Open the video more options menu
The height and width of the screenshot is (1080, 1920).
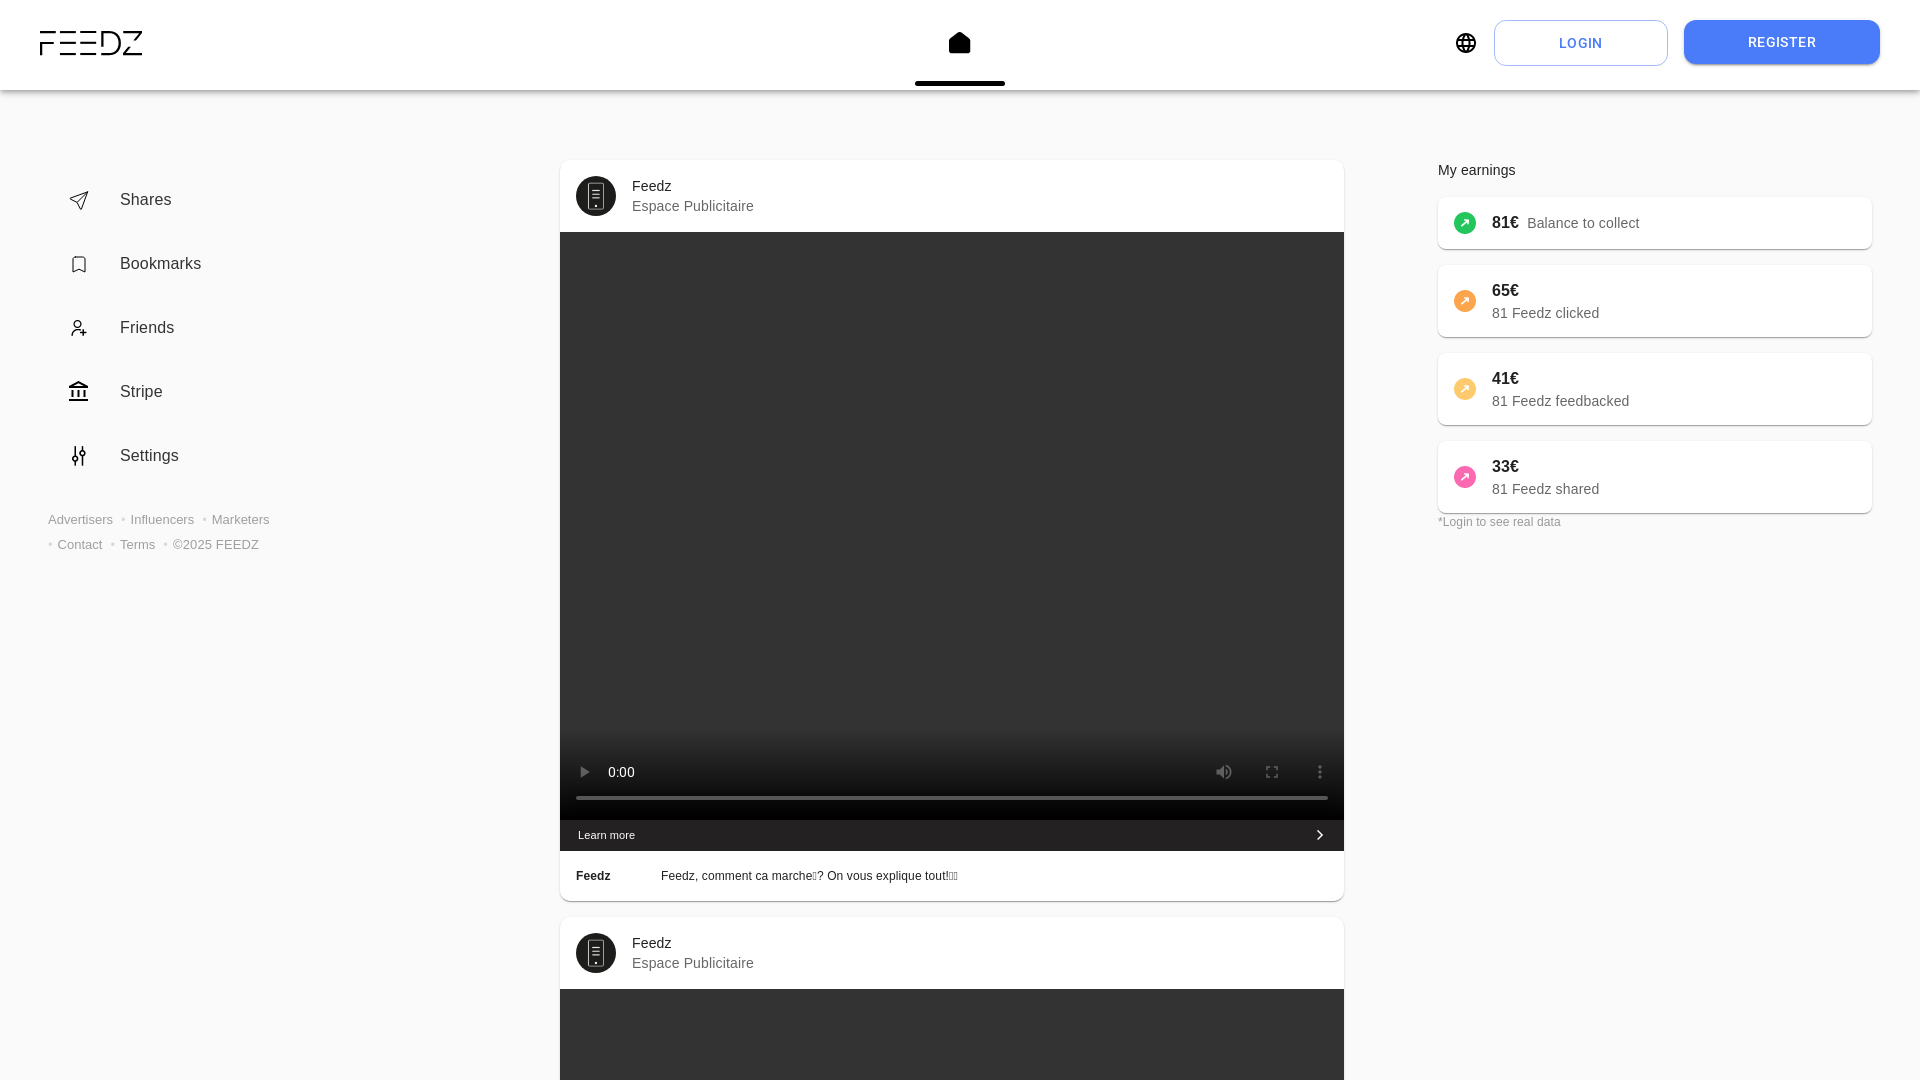(1319, 772)
